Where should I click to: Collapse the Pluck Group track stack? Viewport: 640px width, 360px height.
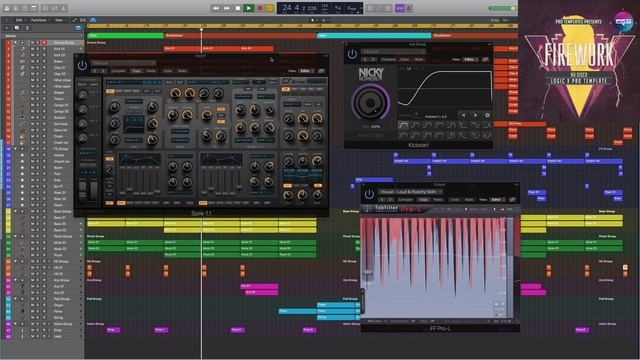(x=16, y=236)
